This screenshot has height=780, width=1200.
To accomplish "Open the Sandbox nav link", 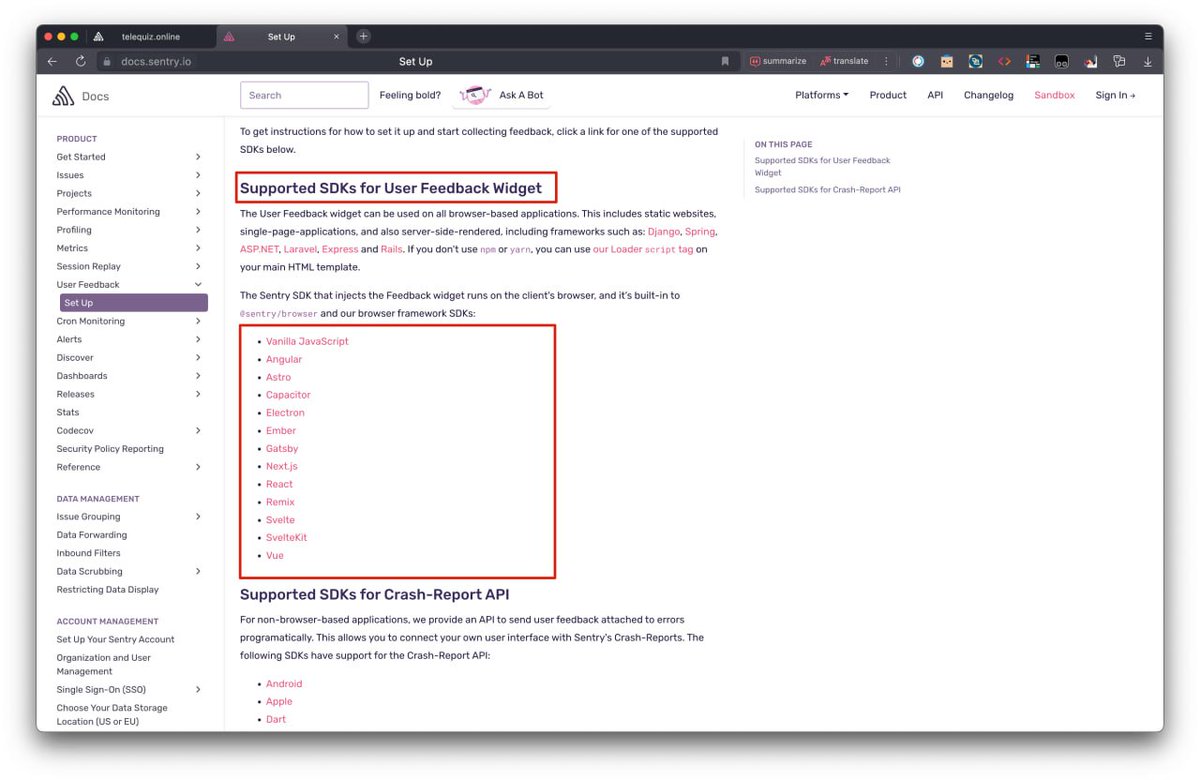I will pyautogui.click(x=1054, y=95).
